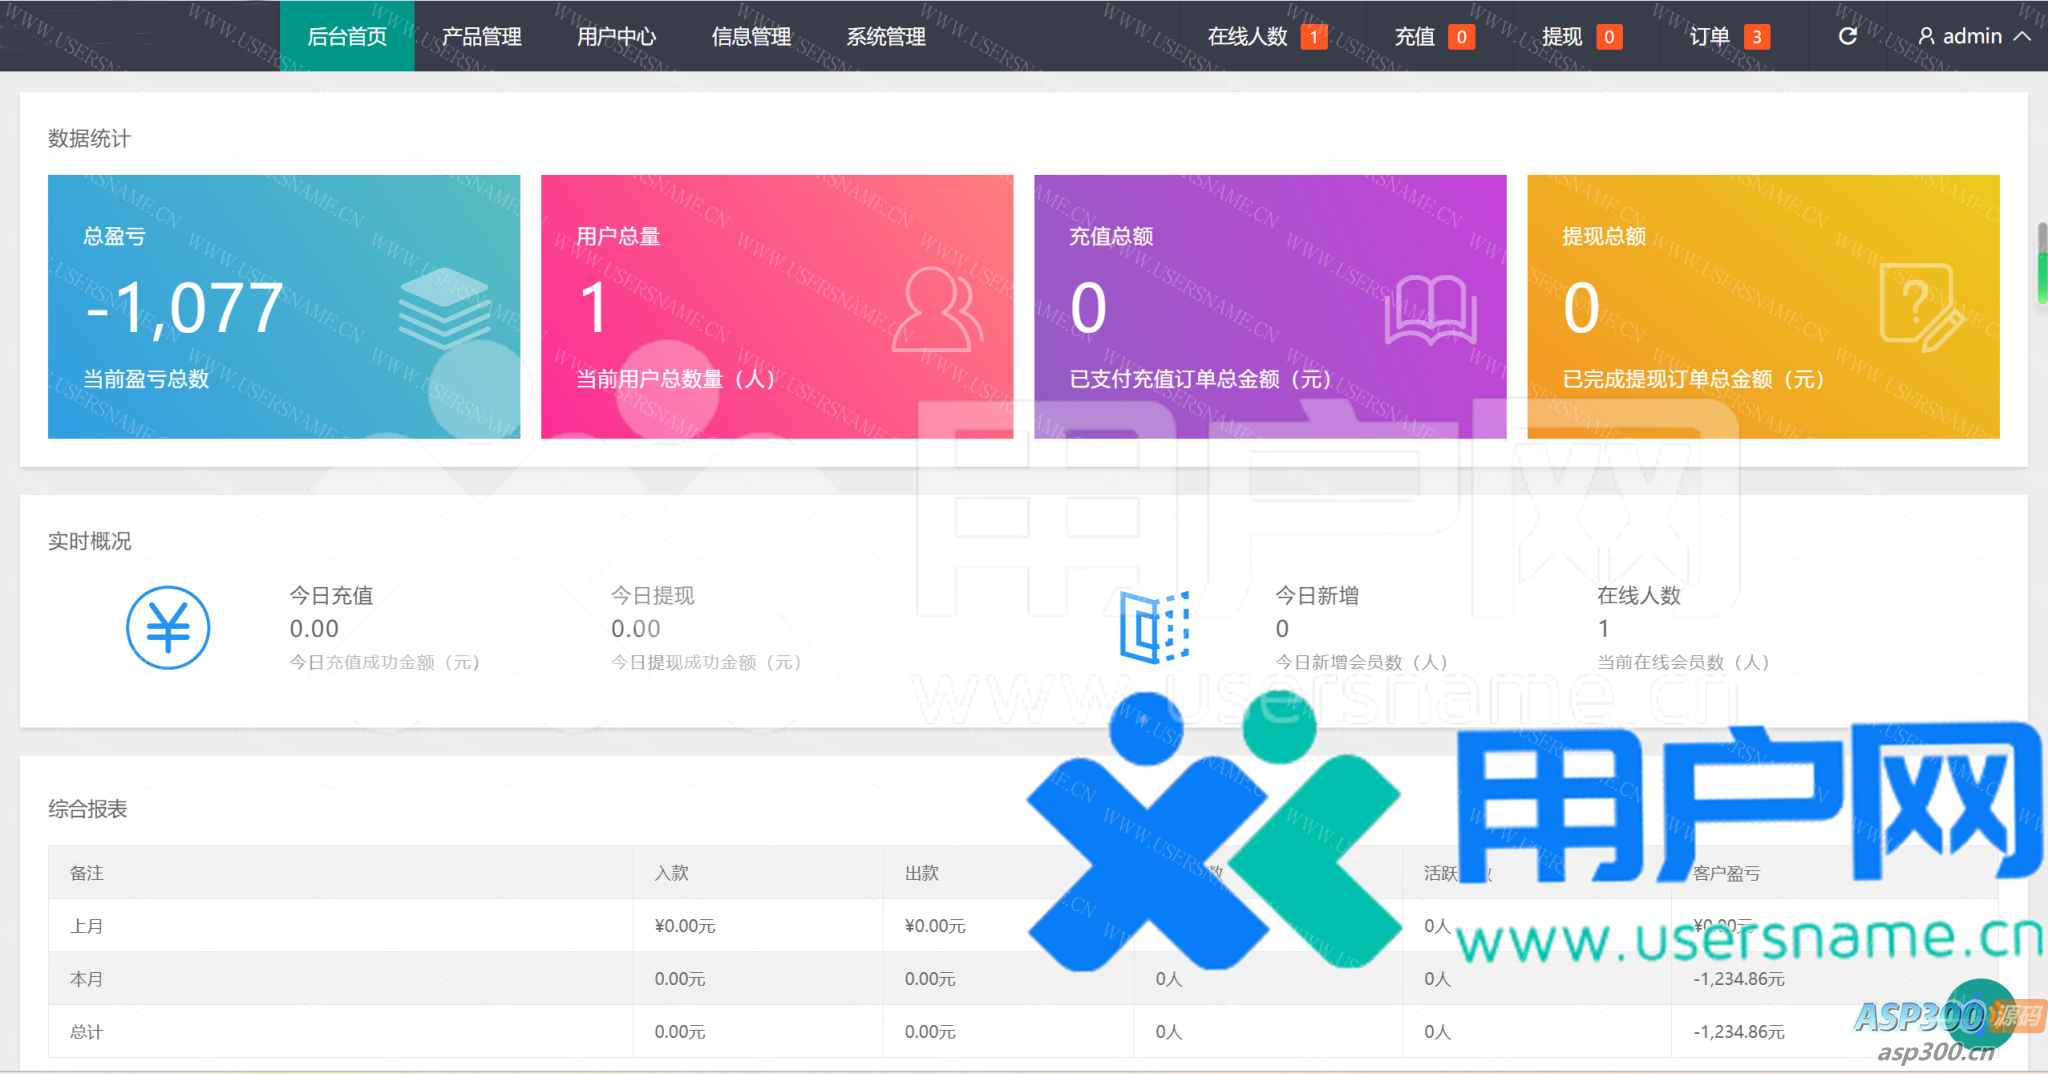Viewport: 2048px width, 1074px height.
Task: Expand the admin dropdown arrow
Action: pyautogui.click(x=2022, y=36)
